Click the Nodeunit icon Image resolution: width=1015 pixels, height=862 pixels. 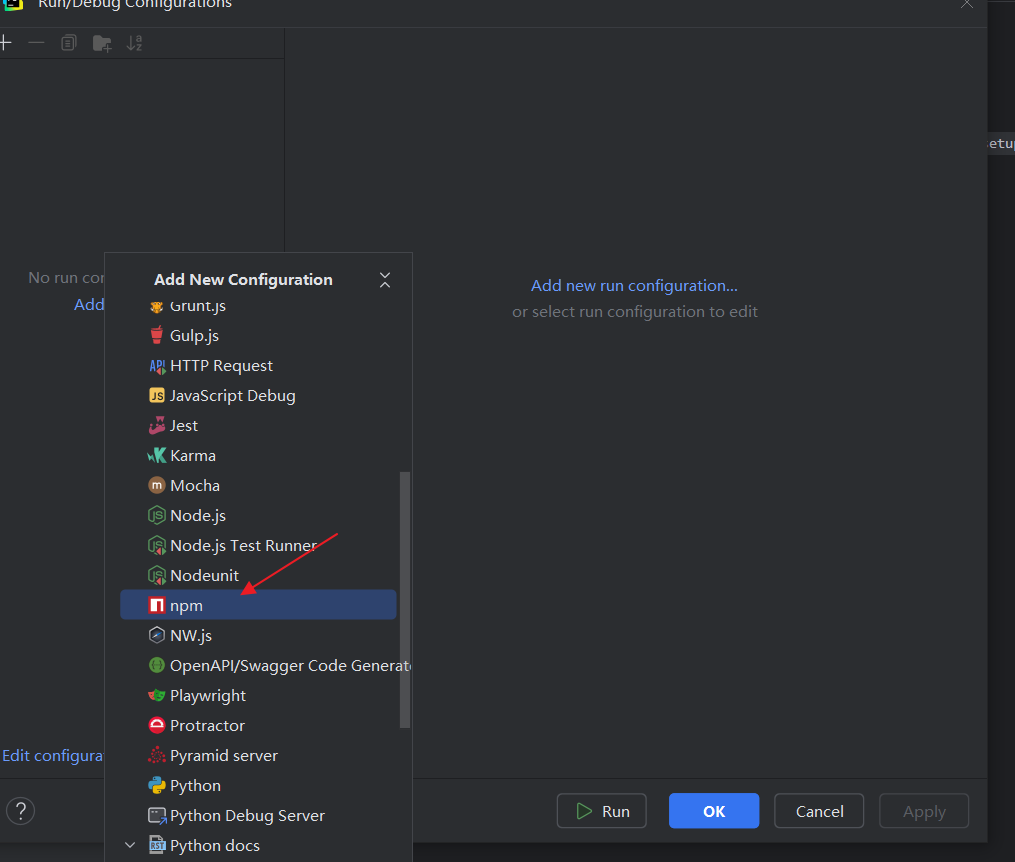click(x=157, y=575)
